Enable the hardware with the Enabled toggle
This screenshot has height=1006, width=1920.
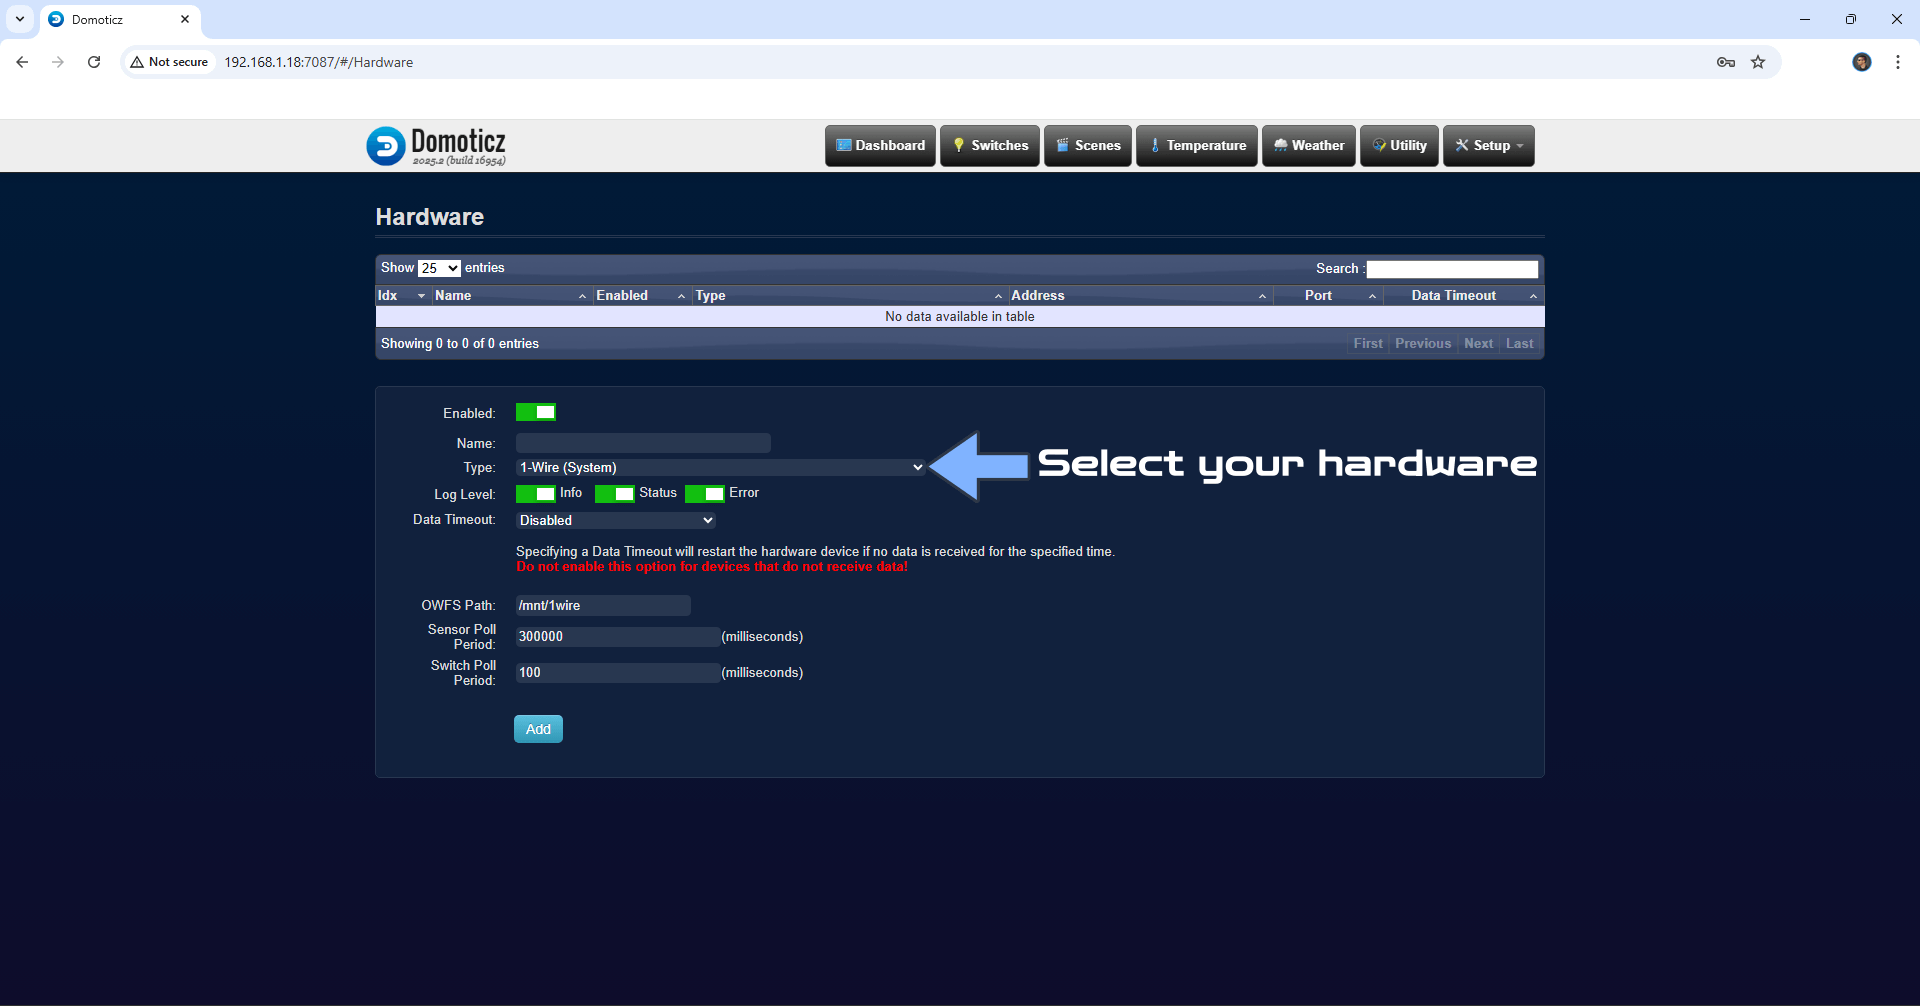pyautogui.click(x=536, y=411)
